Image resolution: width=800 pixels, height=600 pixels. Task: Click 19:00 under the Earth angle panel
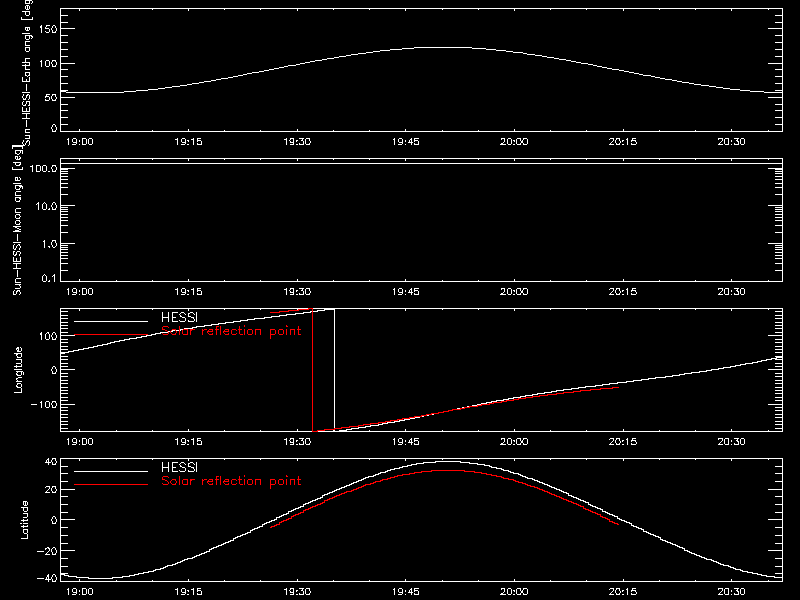pos(80,142)
